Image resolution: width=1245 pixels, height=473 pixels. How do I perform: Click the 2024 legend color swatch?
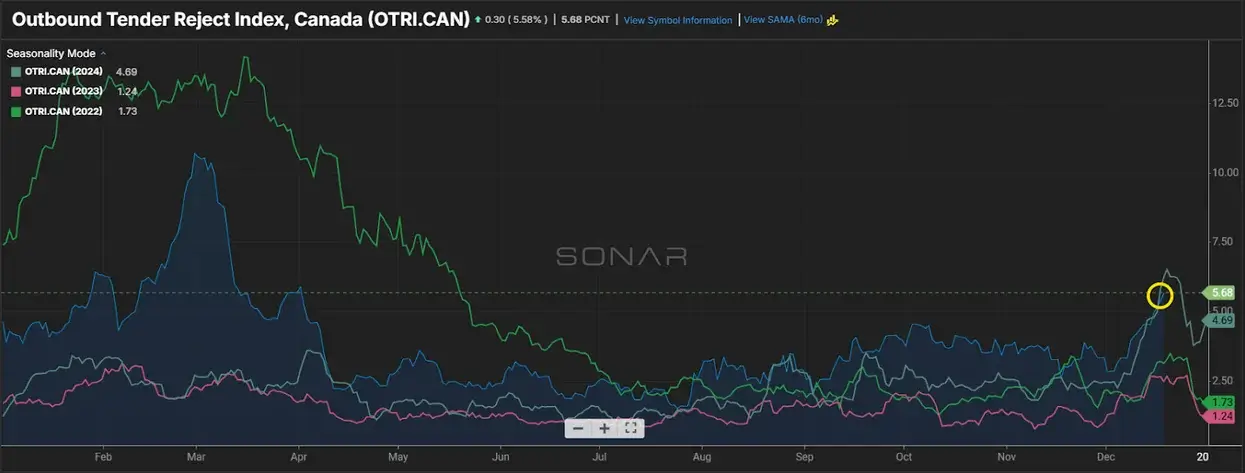point(16,72)
